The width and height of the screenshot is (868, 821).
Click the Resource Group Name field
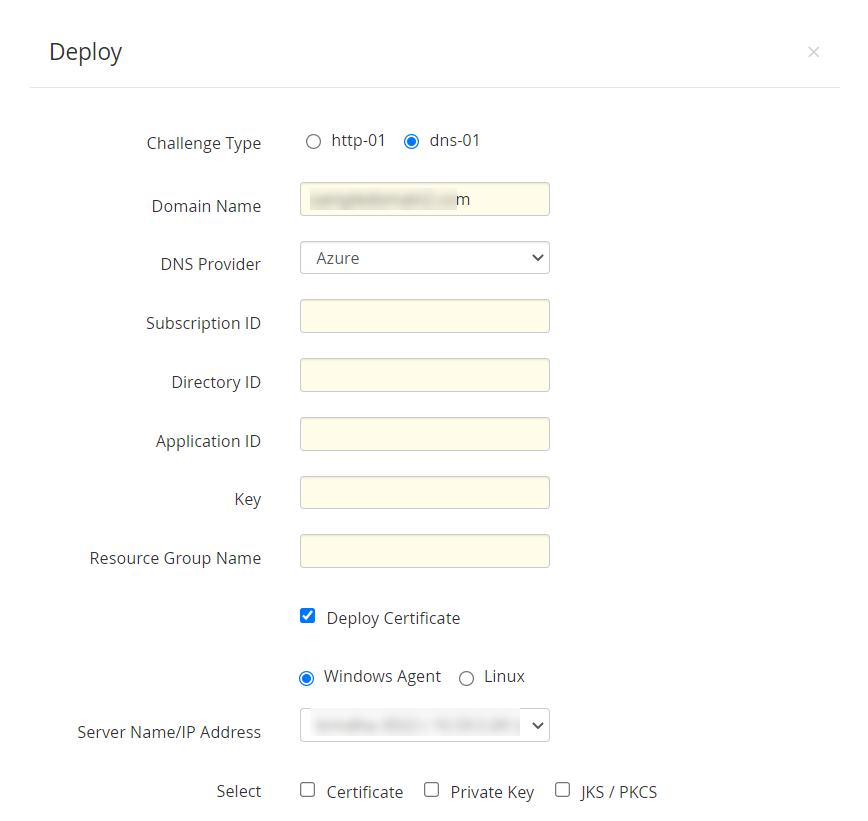424,550
